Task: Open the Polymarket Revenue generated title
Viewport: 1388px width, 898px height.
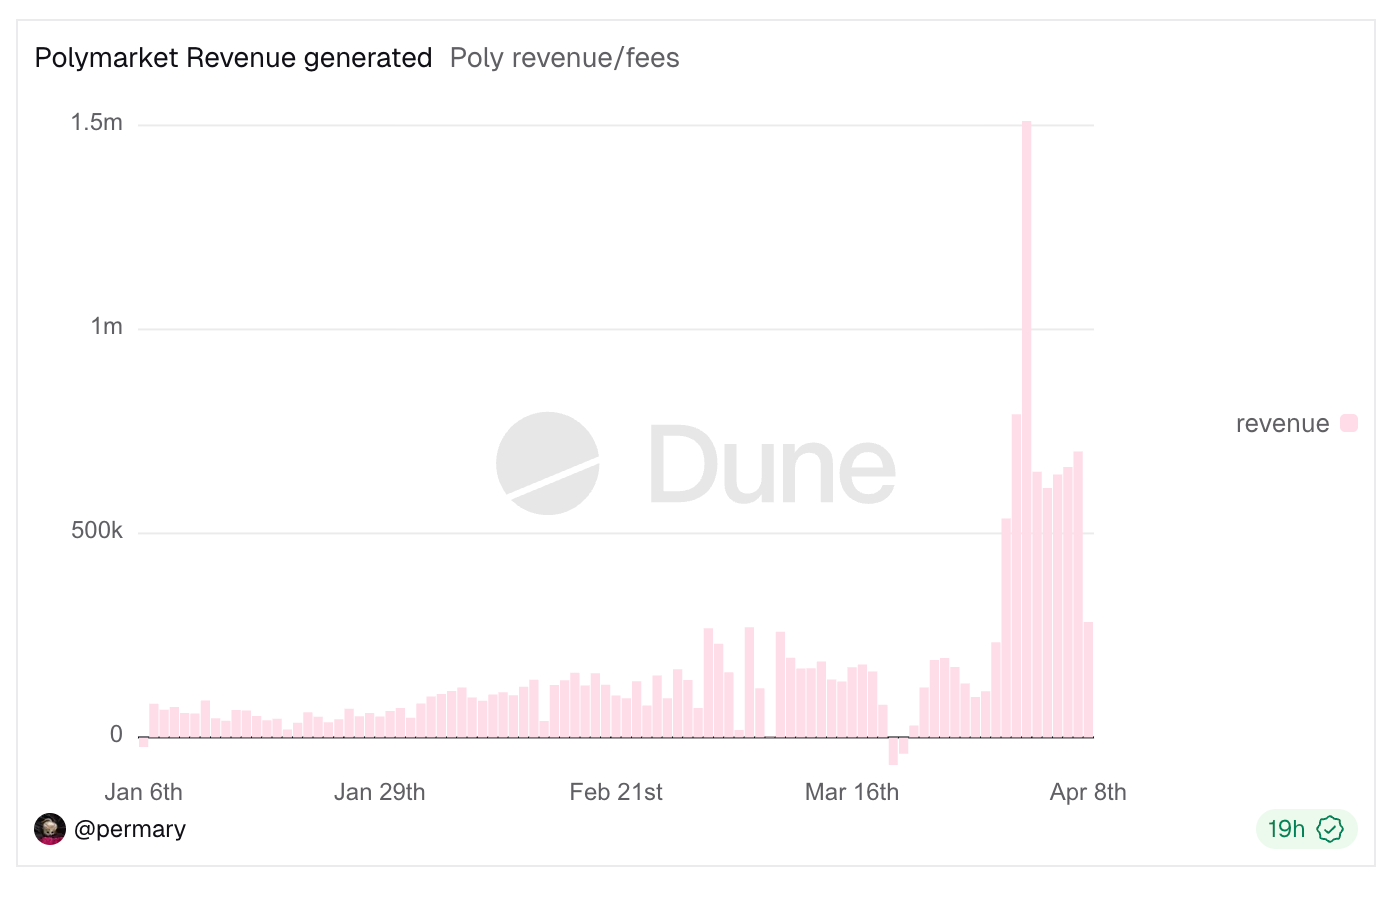Action: tap(233, 58)
